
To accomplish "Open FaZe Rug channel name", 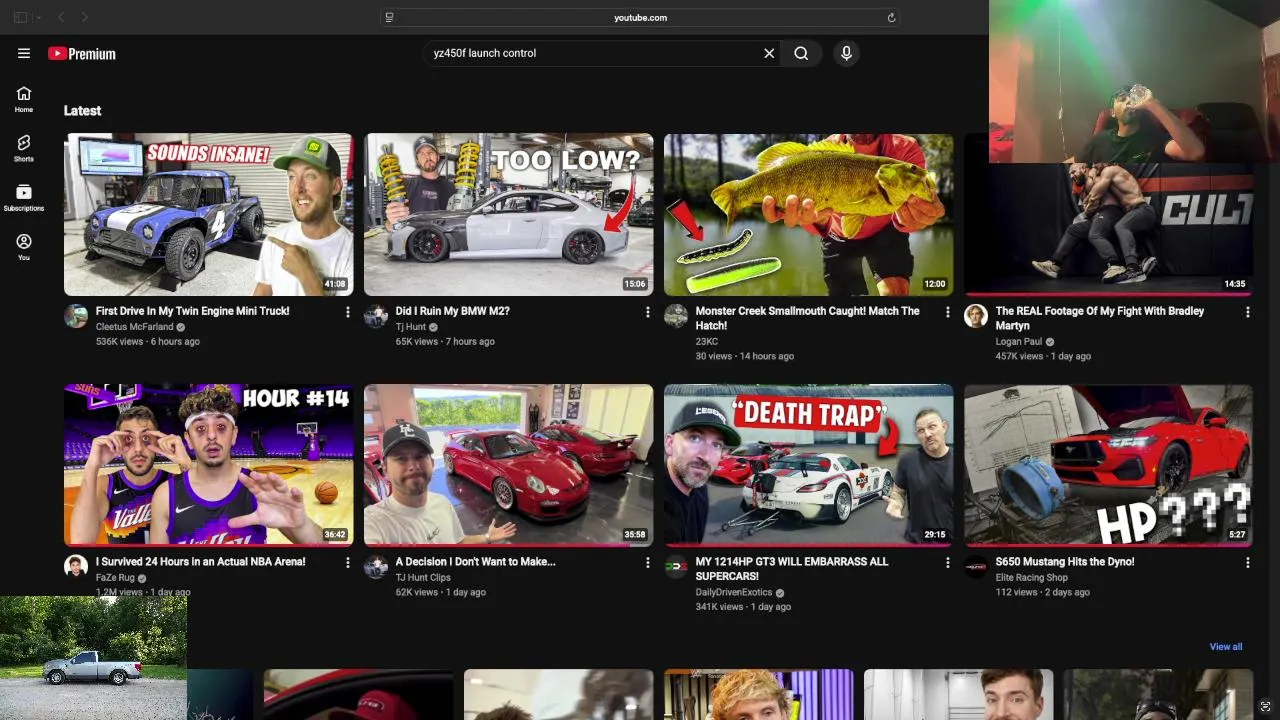I will pyautogui.click(x=115, y=577).
